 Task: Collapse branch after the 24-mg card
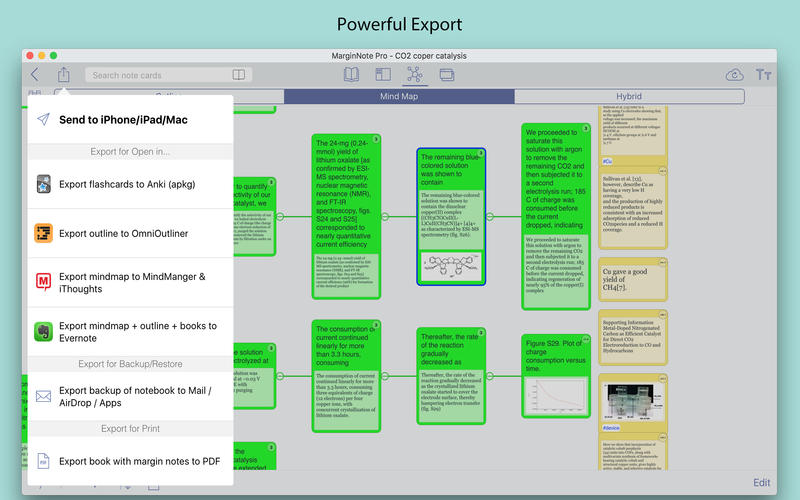point(385,217)
